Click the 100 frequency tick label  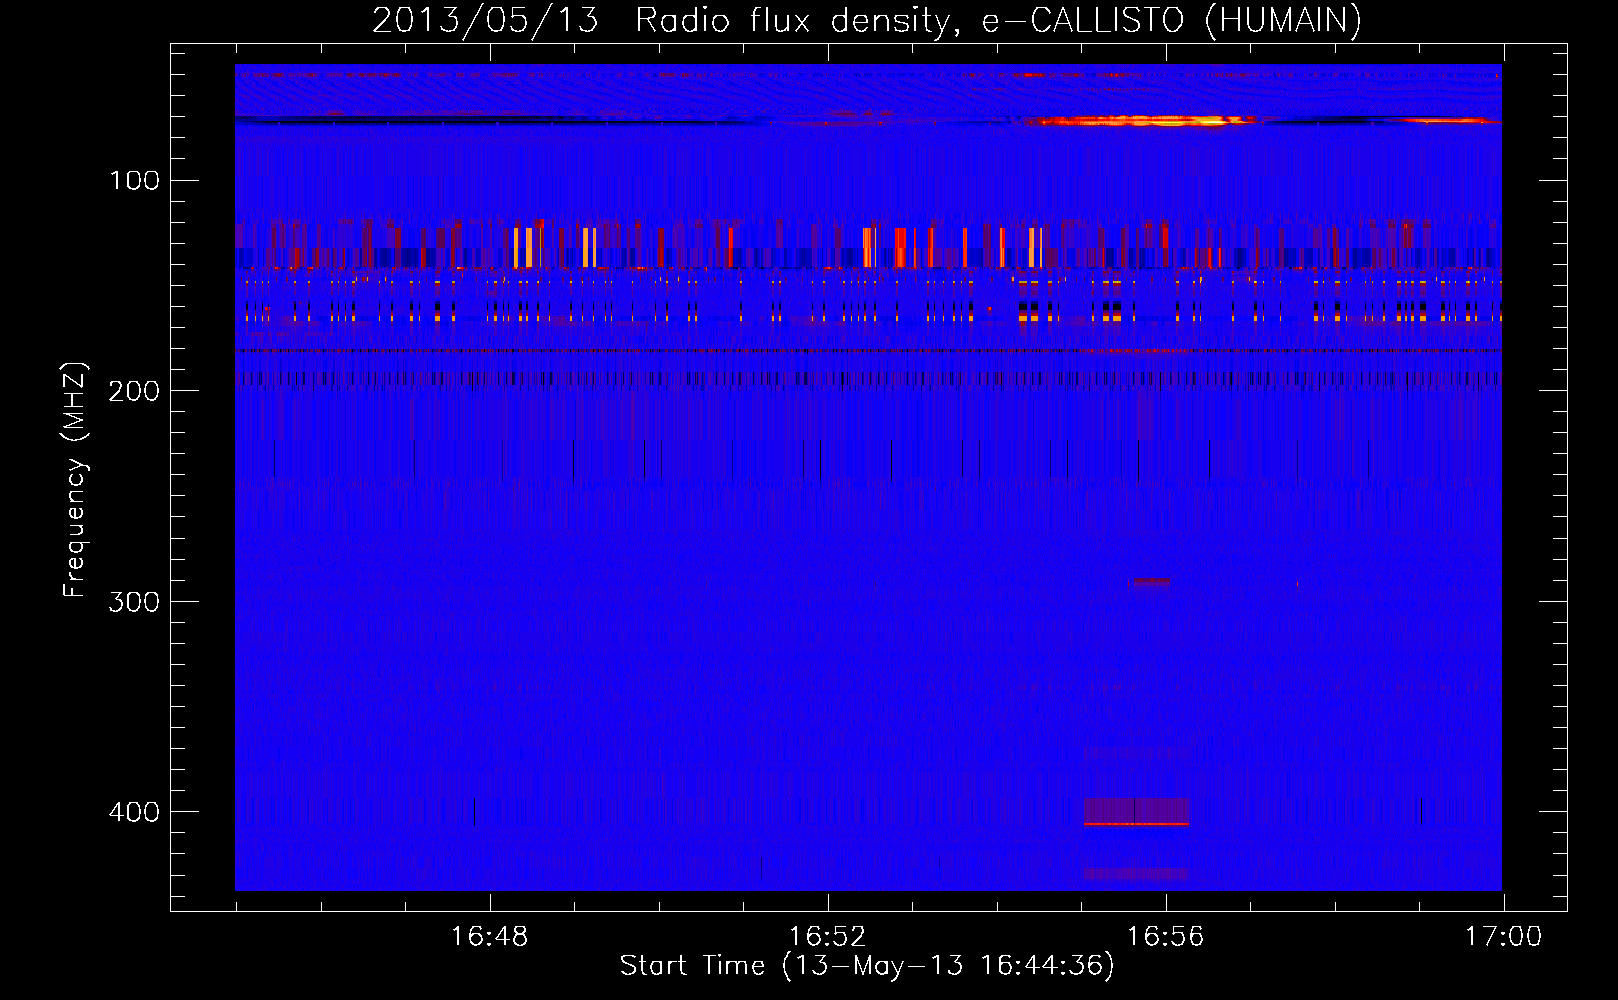click(x=135, y=180)
